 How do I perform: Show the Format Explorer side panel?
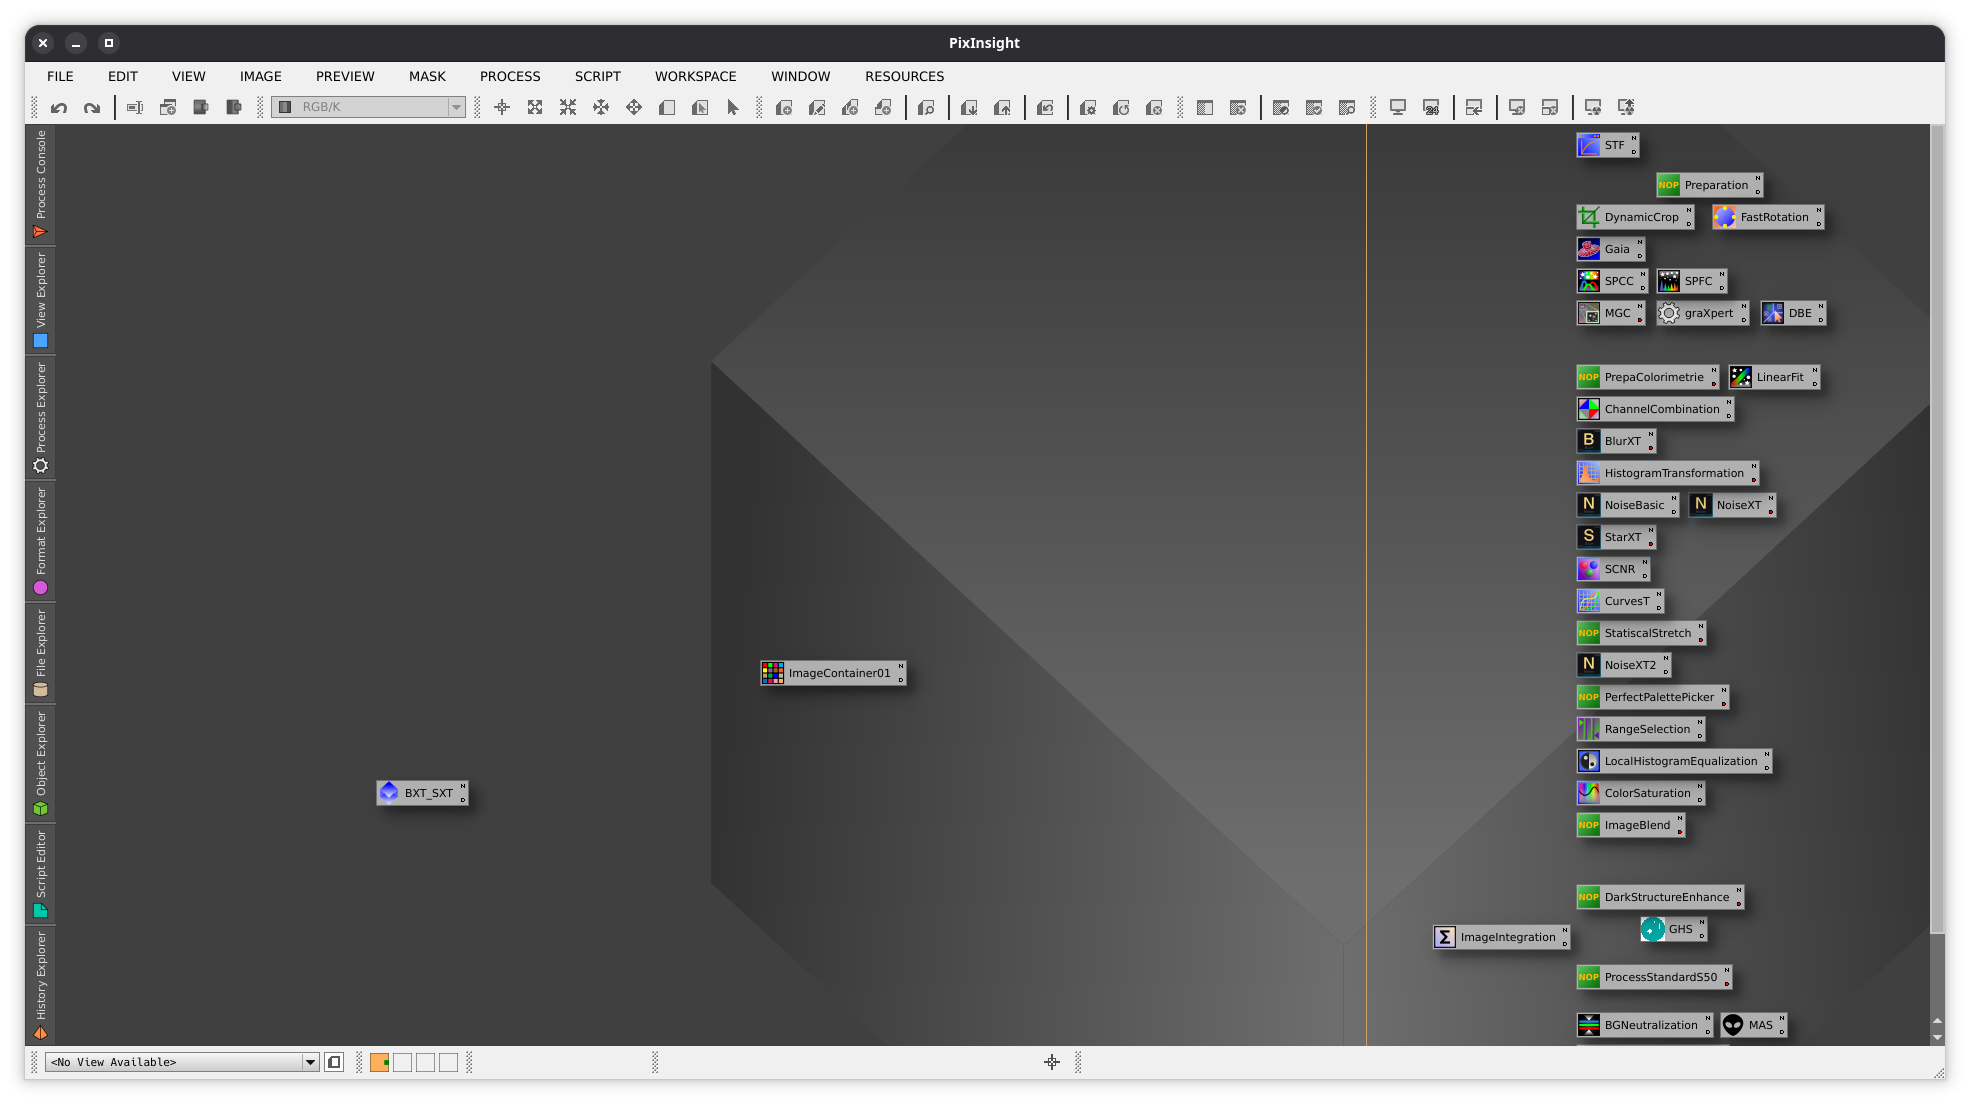41,540
